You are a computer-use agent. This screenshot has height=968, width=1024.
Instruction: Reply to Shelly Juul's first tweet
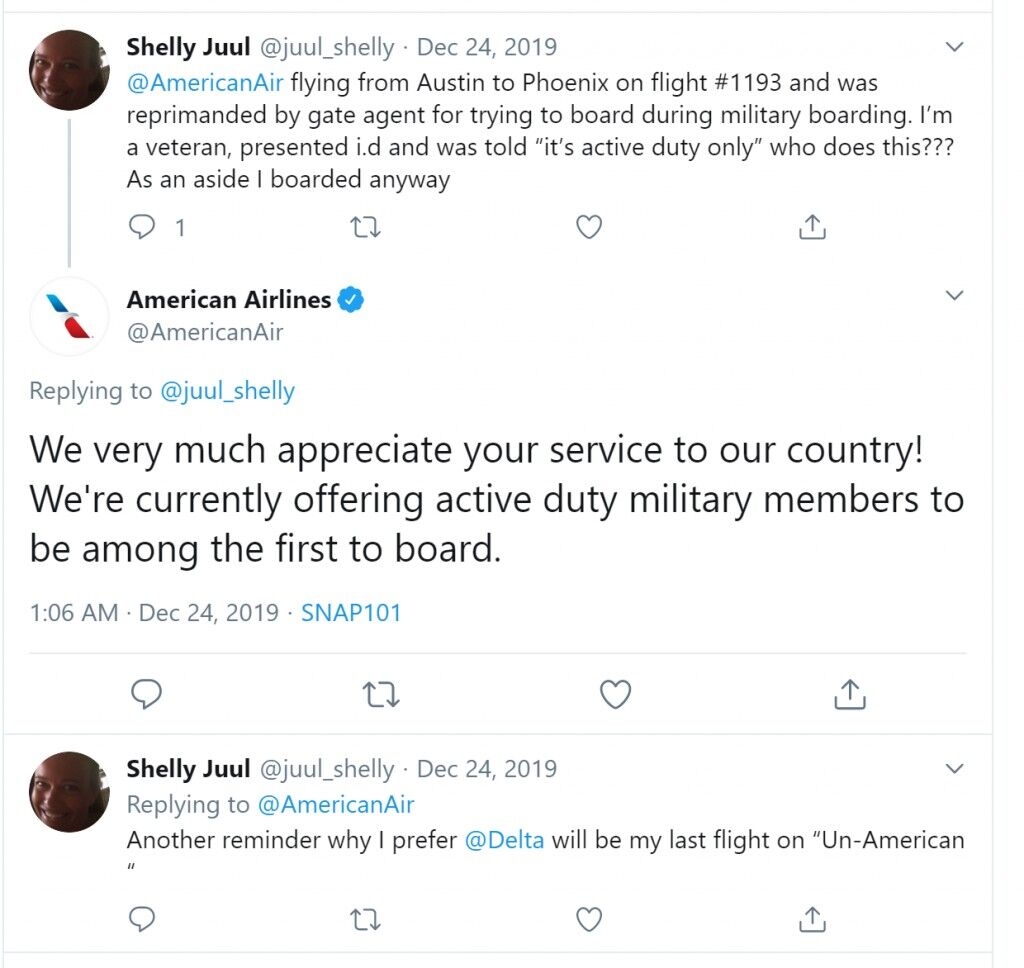pyautogui.click(x=142, y=227)
